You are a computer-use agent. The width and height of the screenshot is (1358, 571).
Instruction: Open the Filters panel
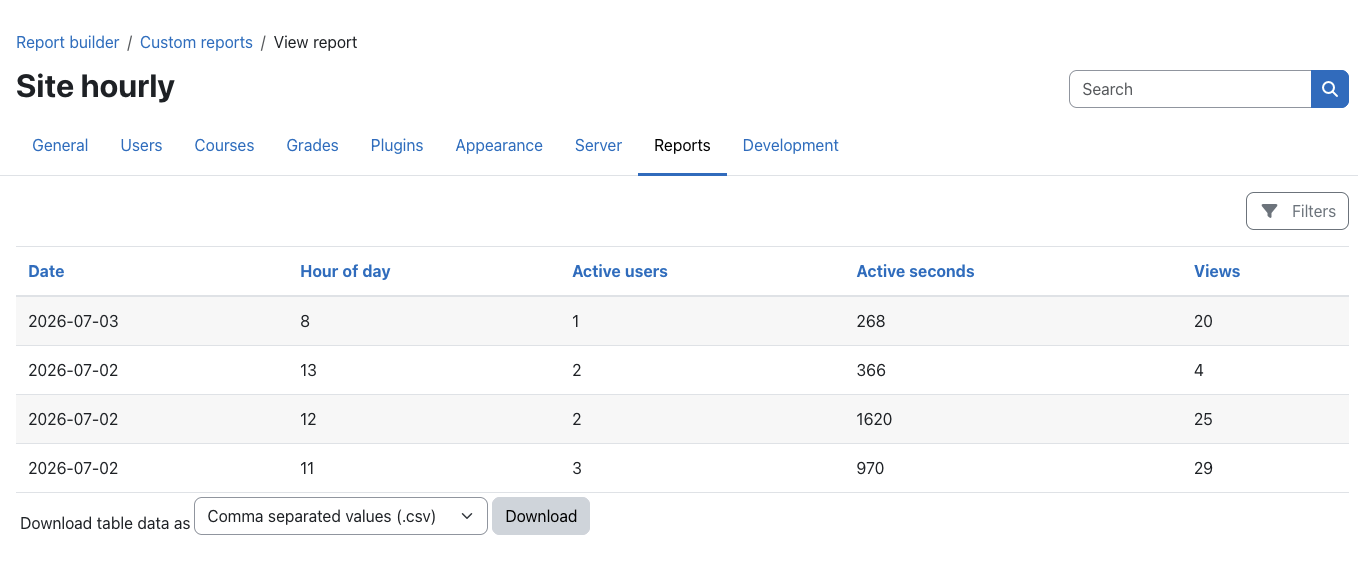point(1297,211)
